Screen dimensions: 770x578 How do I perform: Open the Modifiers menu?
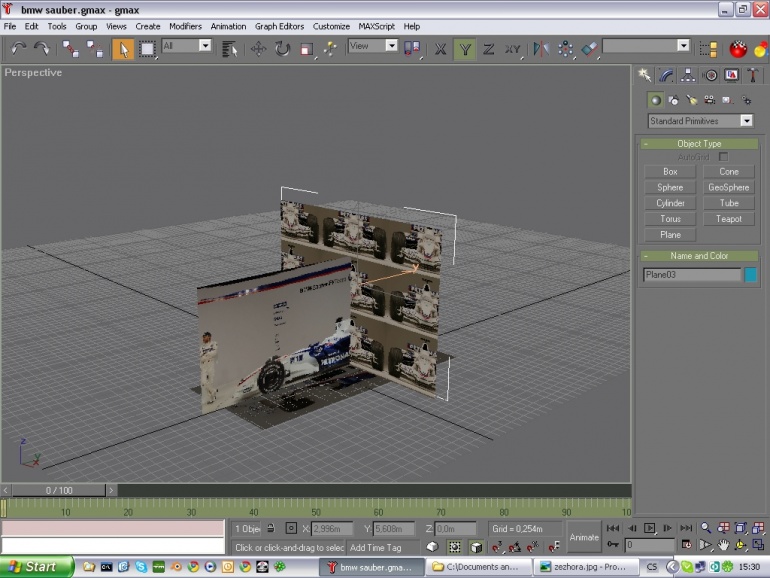(x=185, y=27)
